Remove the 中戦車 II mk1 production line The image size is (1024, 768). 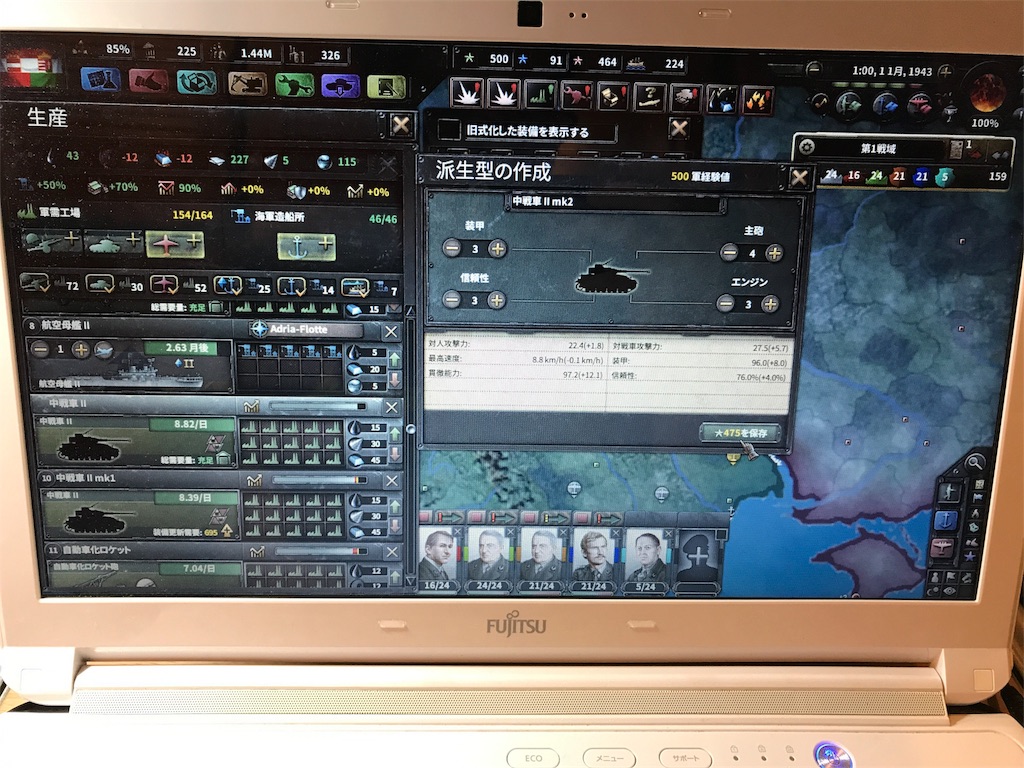click(391, 481)
